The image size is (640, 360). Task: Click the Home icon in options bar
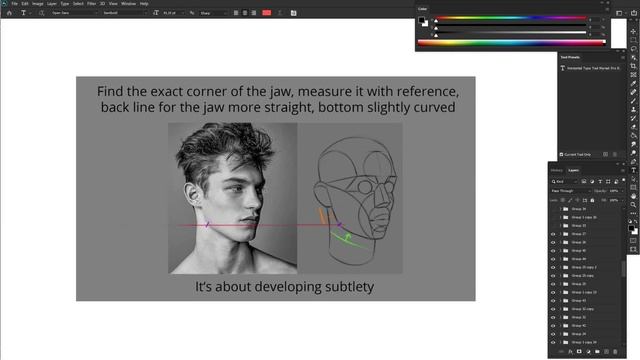[9, 13]
